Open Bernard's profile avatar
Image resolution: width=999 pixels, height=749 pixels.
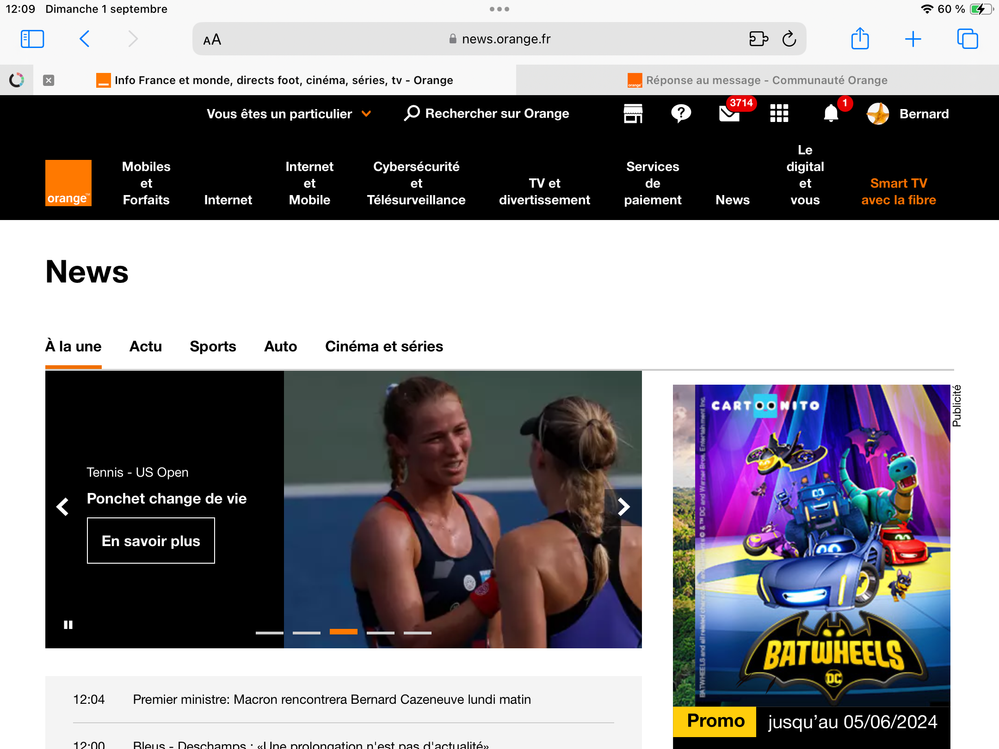coord(878,114)
